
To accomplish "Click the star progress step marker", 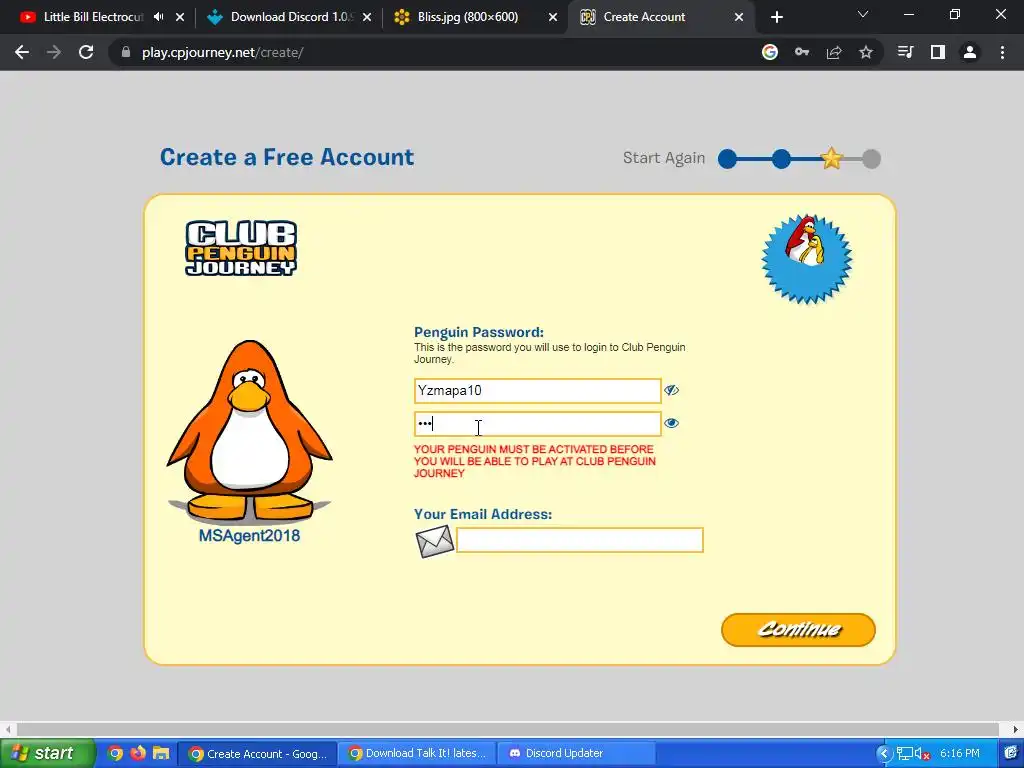I will point(831,158).
